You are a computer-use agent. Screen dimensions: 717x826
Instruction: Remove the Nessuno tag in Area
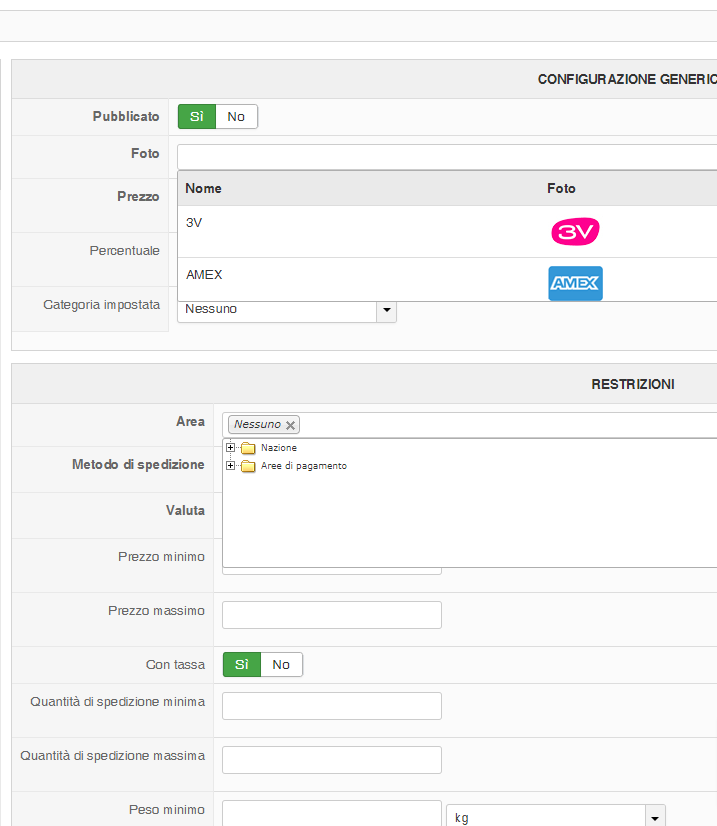tap(291, 425)
